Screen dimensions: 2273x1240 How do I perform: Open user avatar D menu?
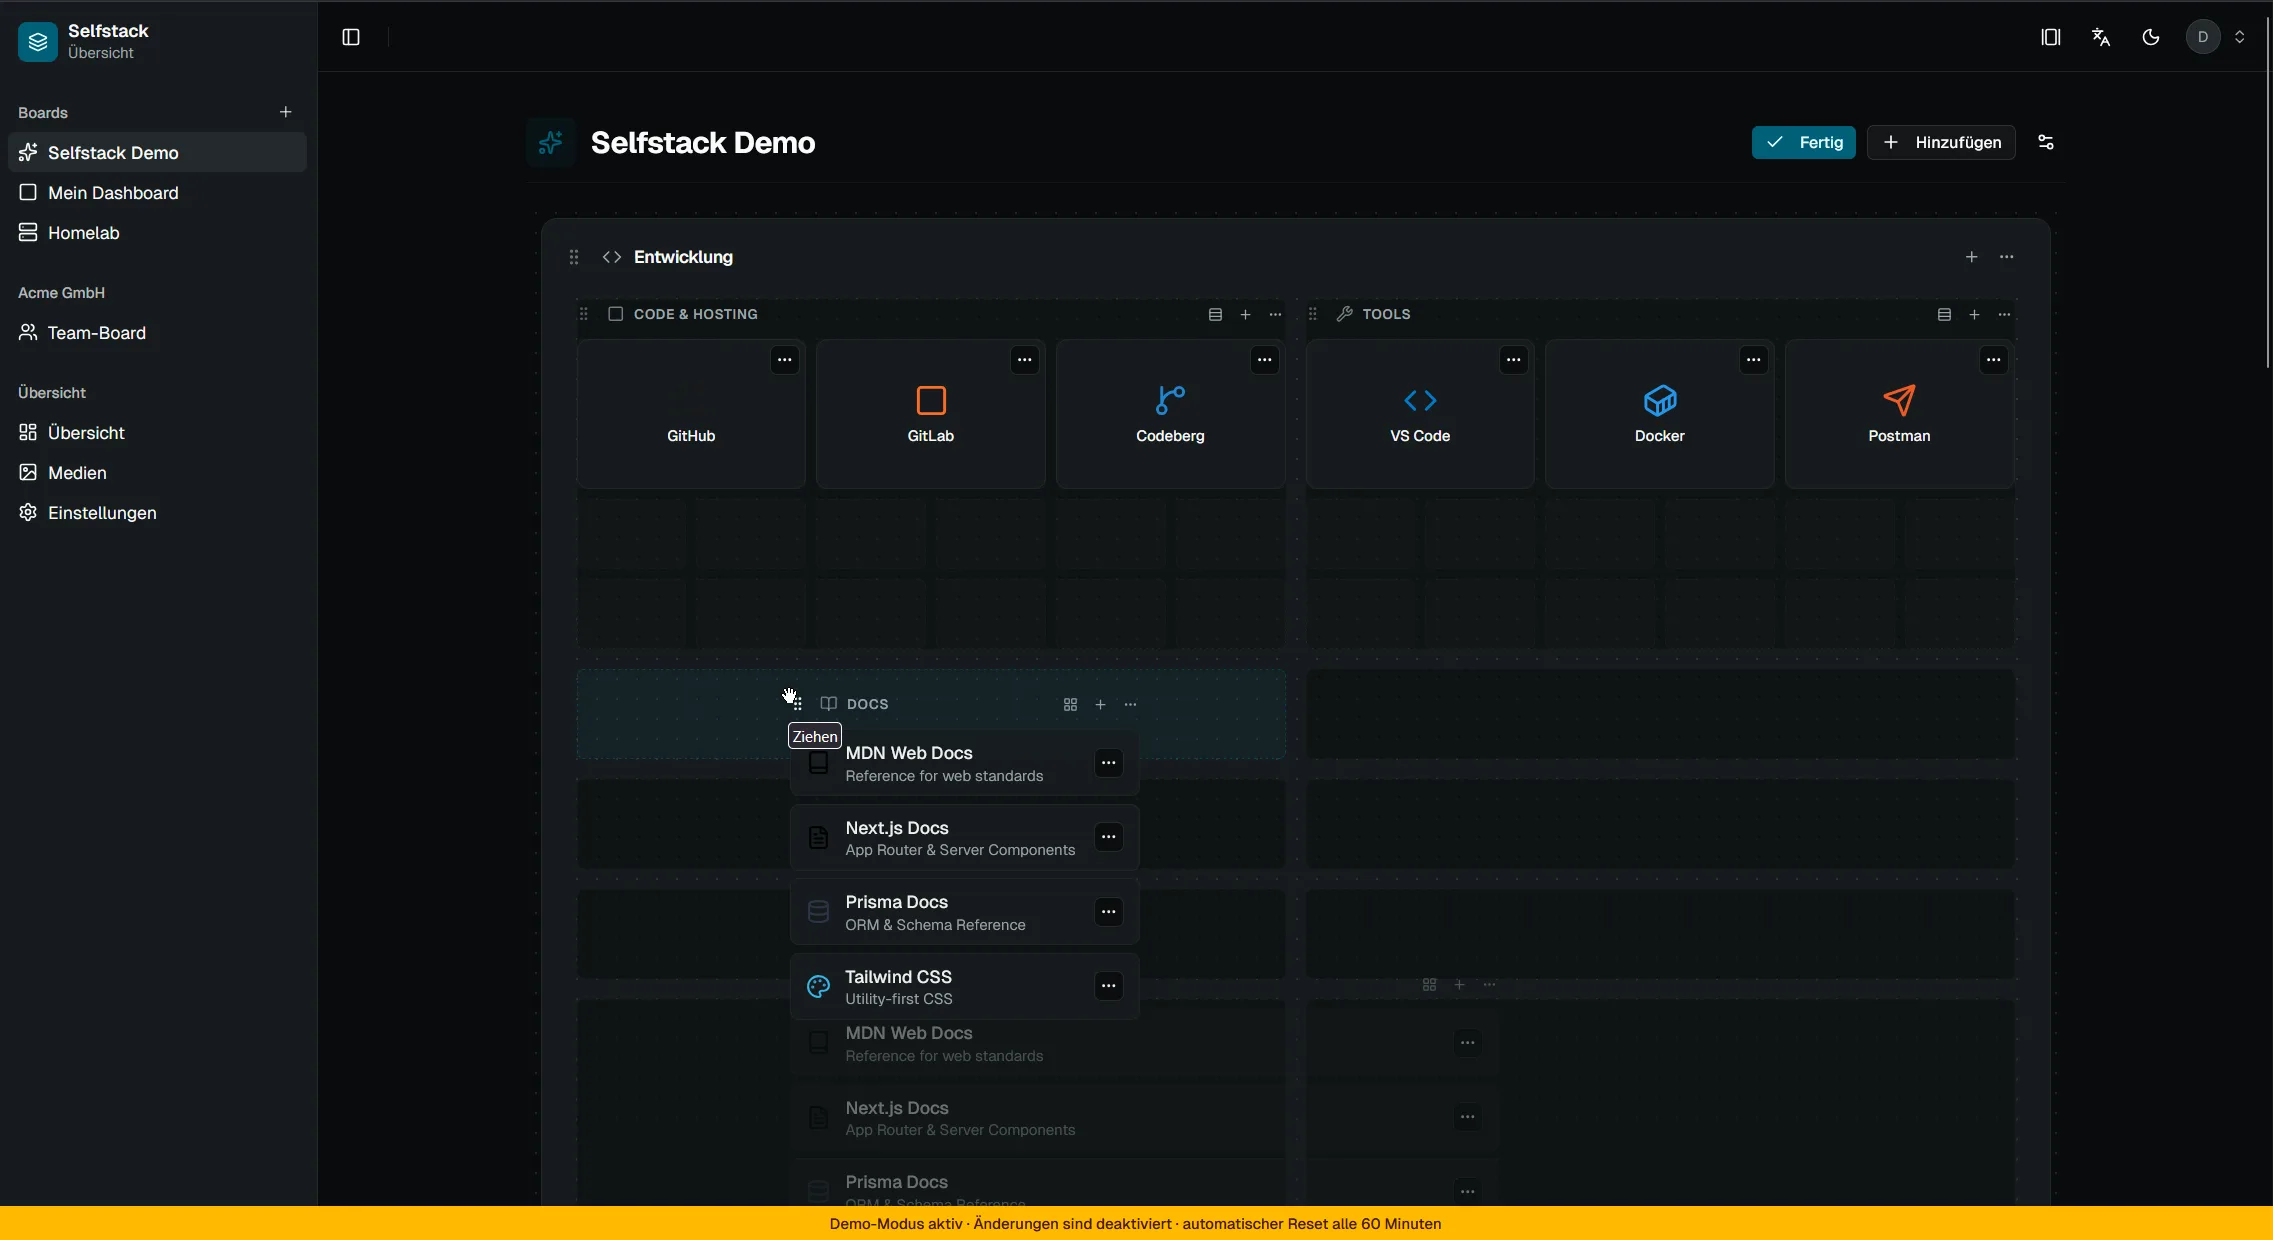coord(2203,37)
